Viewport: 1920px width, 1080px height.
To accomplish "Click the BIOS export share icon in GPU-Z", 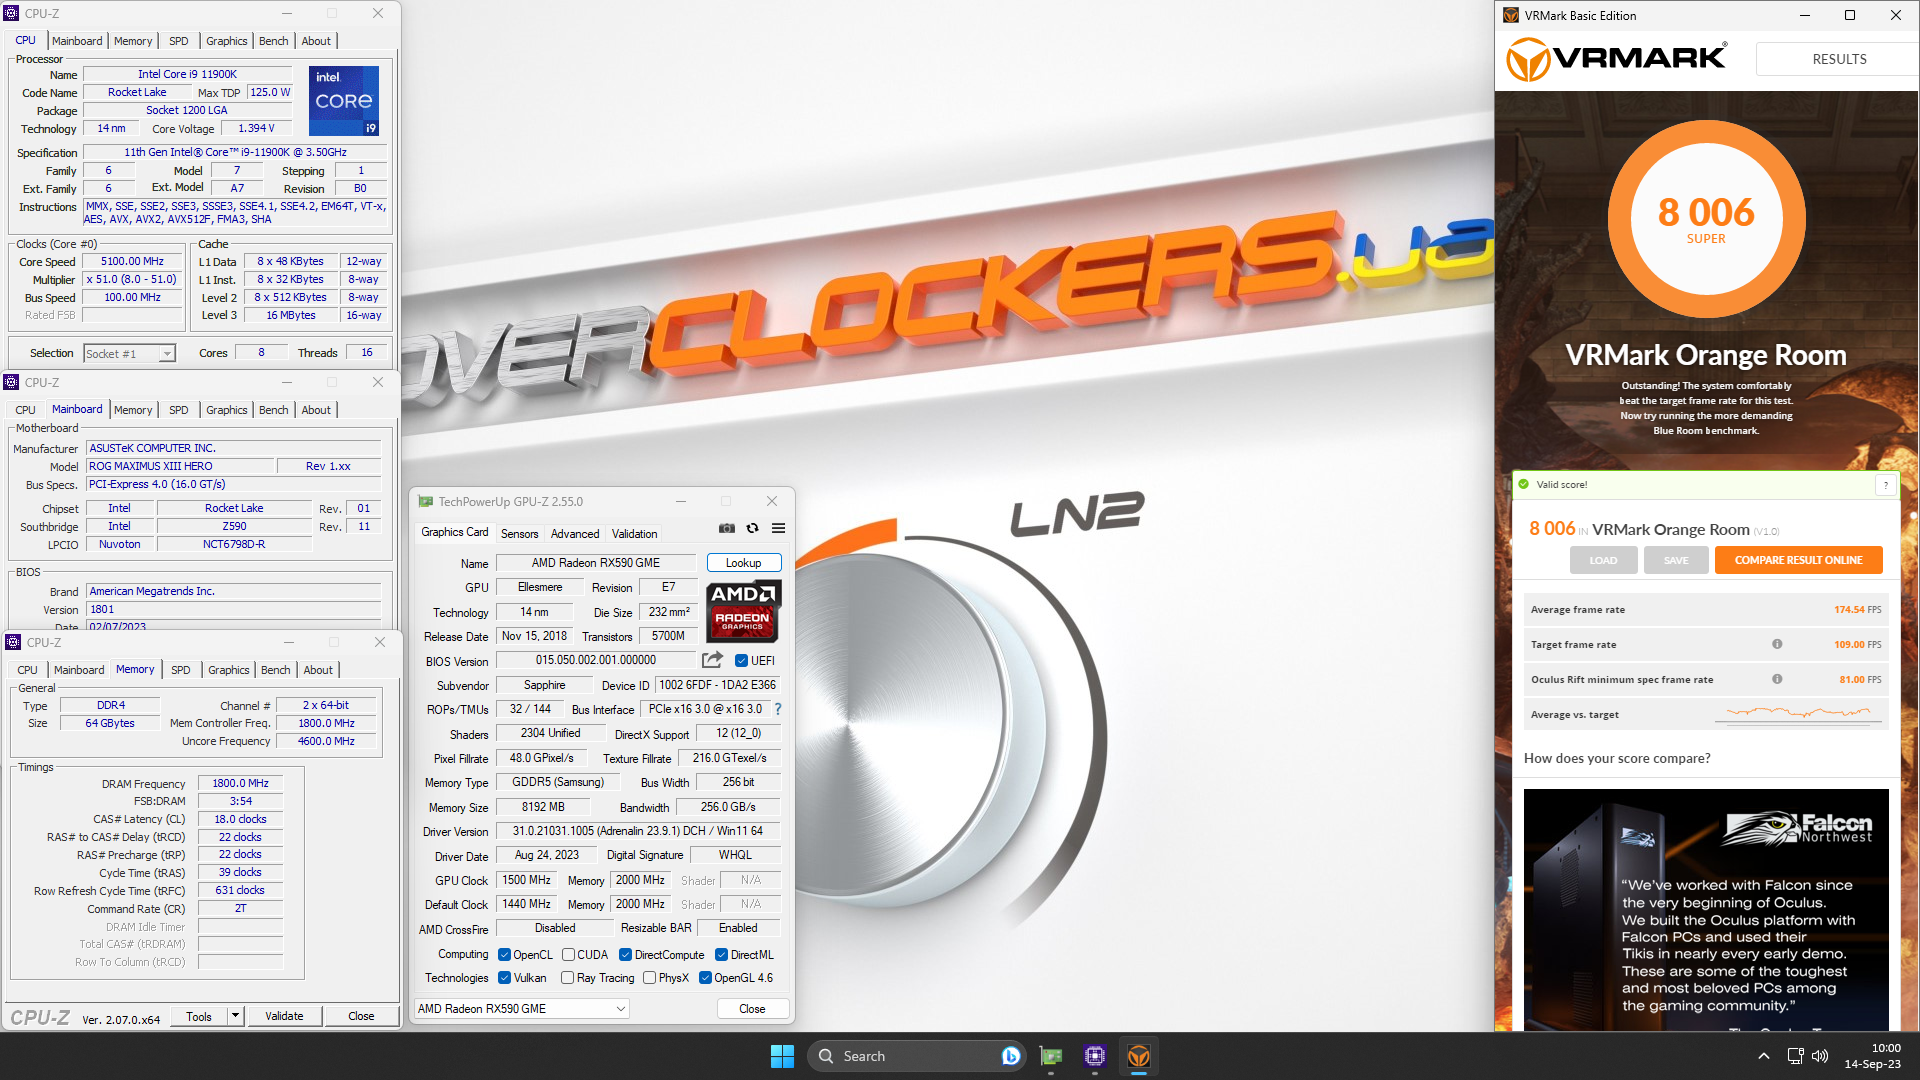I will point(712,660).
